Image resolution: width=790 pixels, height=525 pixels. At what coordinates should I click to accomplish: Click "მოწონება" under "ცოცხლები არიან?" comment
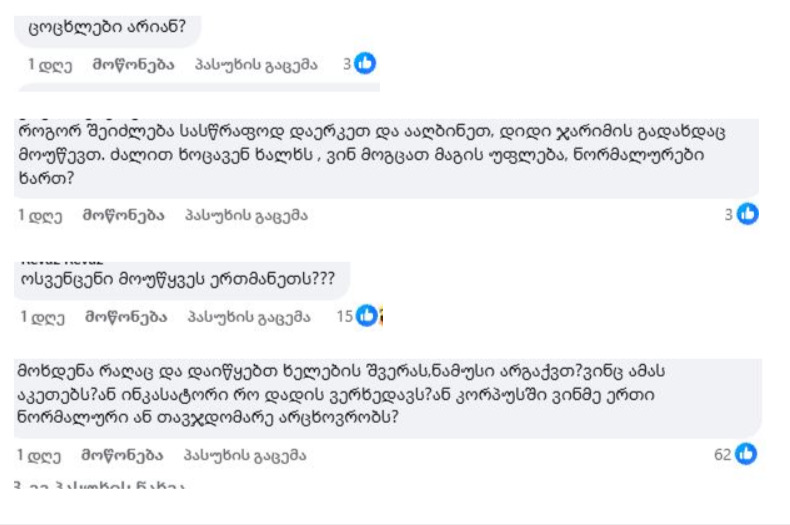point(134,64)
